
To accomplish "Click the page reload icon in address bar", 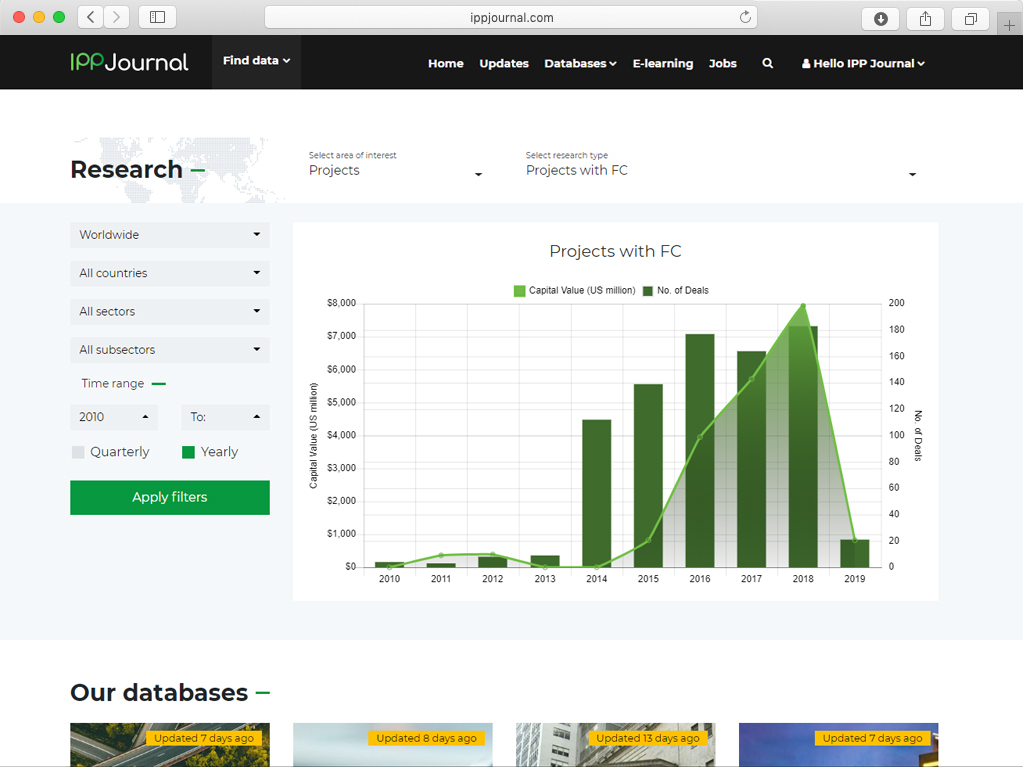I will [745, 17].
